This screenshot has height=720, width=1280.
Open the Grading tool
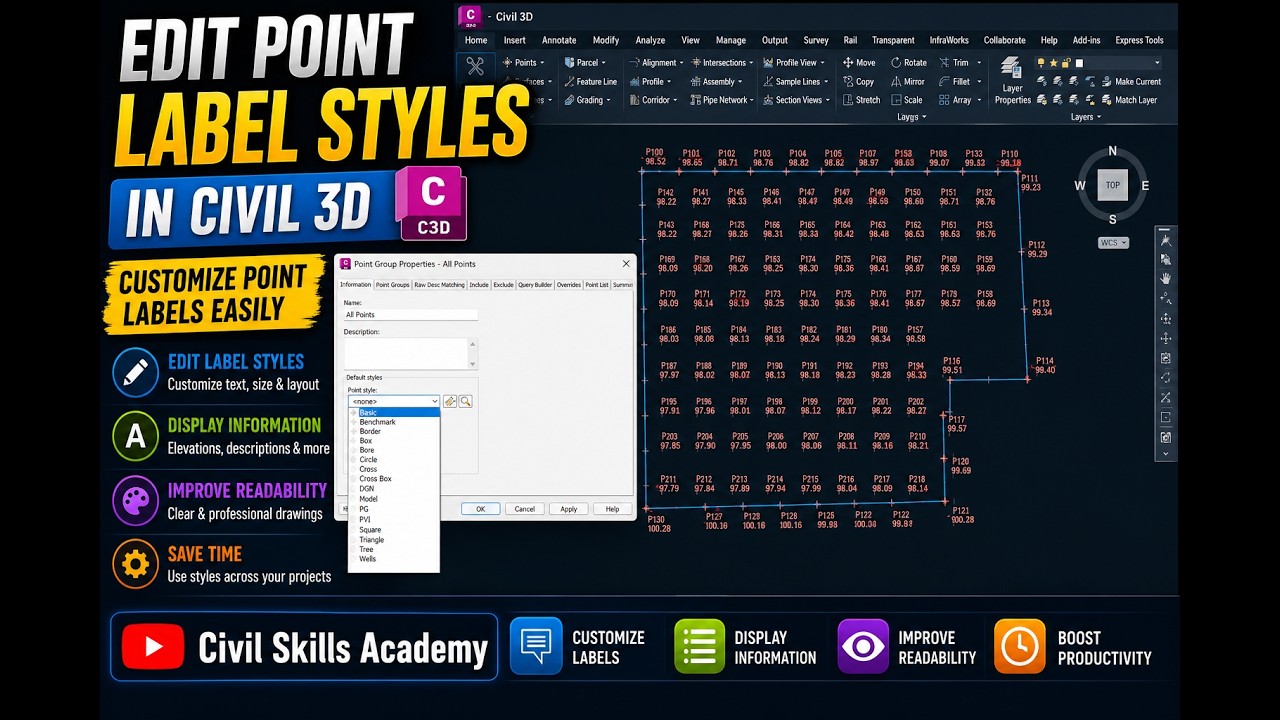[x=586, y=100]
